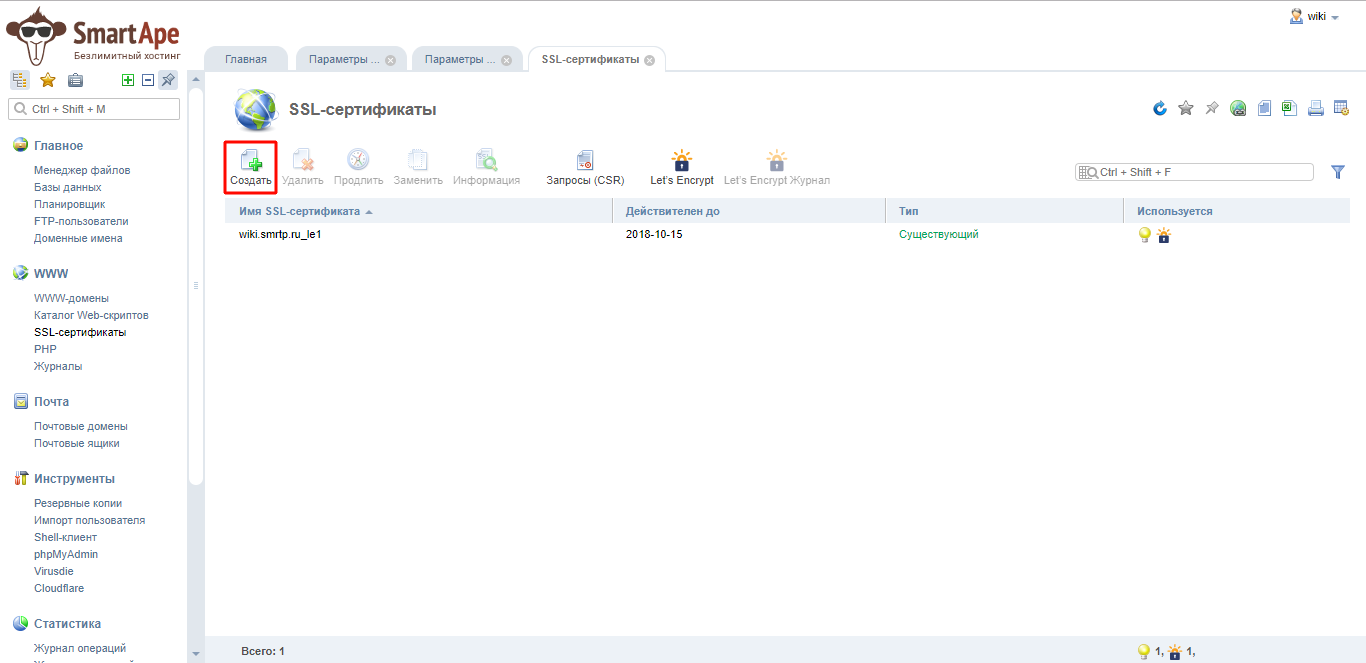Show favorites in the sidebar menu

tap(47, 81)
